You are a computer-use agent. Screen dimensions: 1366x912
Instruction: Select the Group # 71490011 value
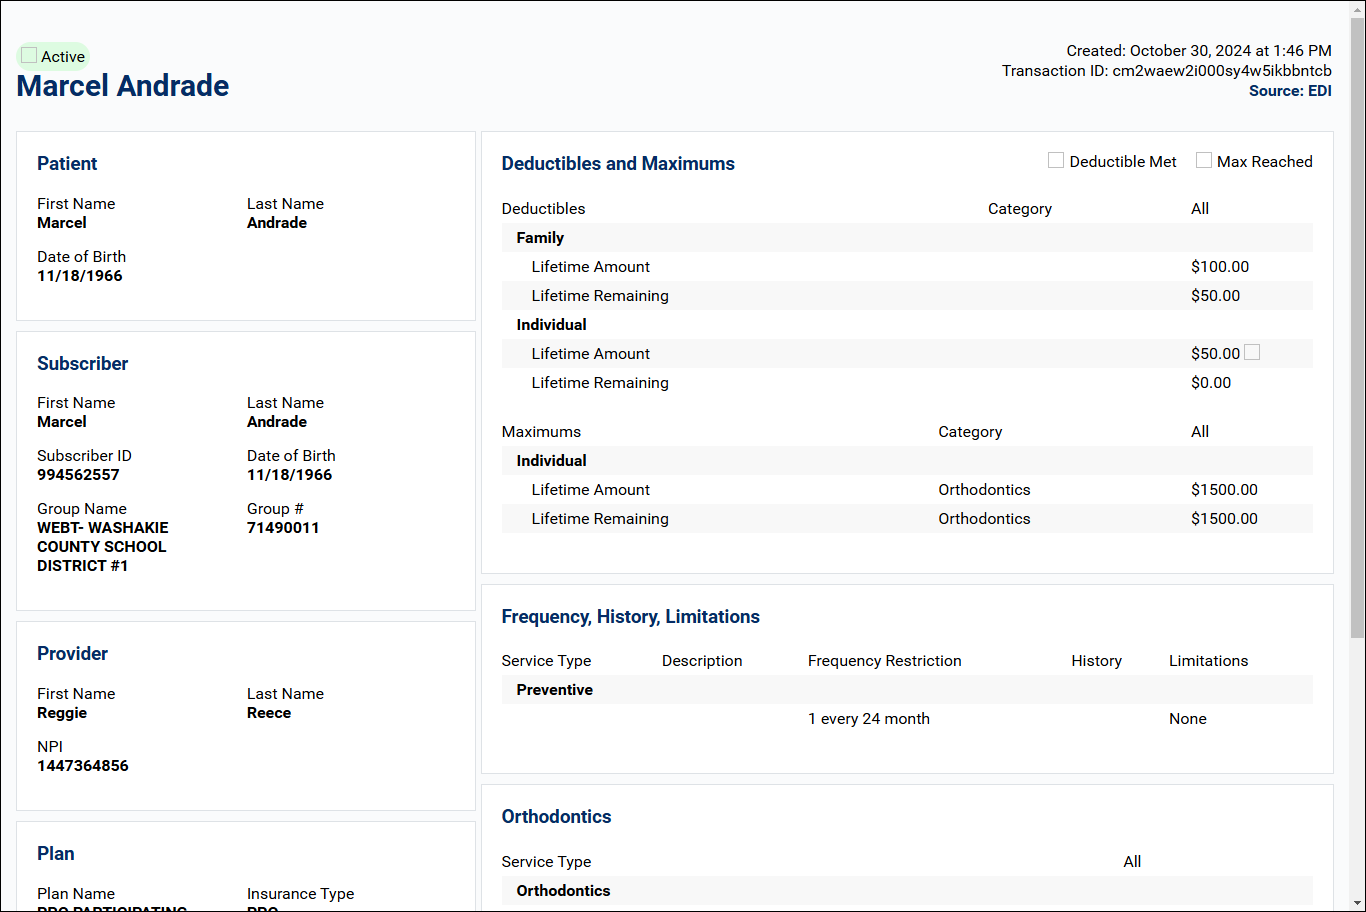(x=283, y=527)
